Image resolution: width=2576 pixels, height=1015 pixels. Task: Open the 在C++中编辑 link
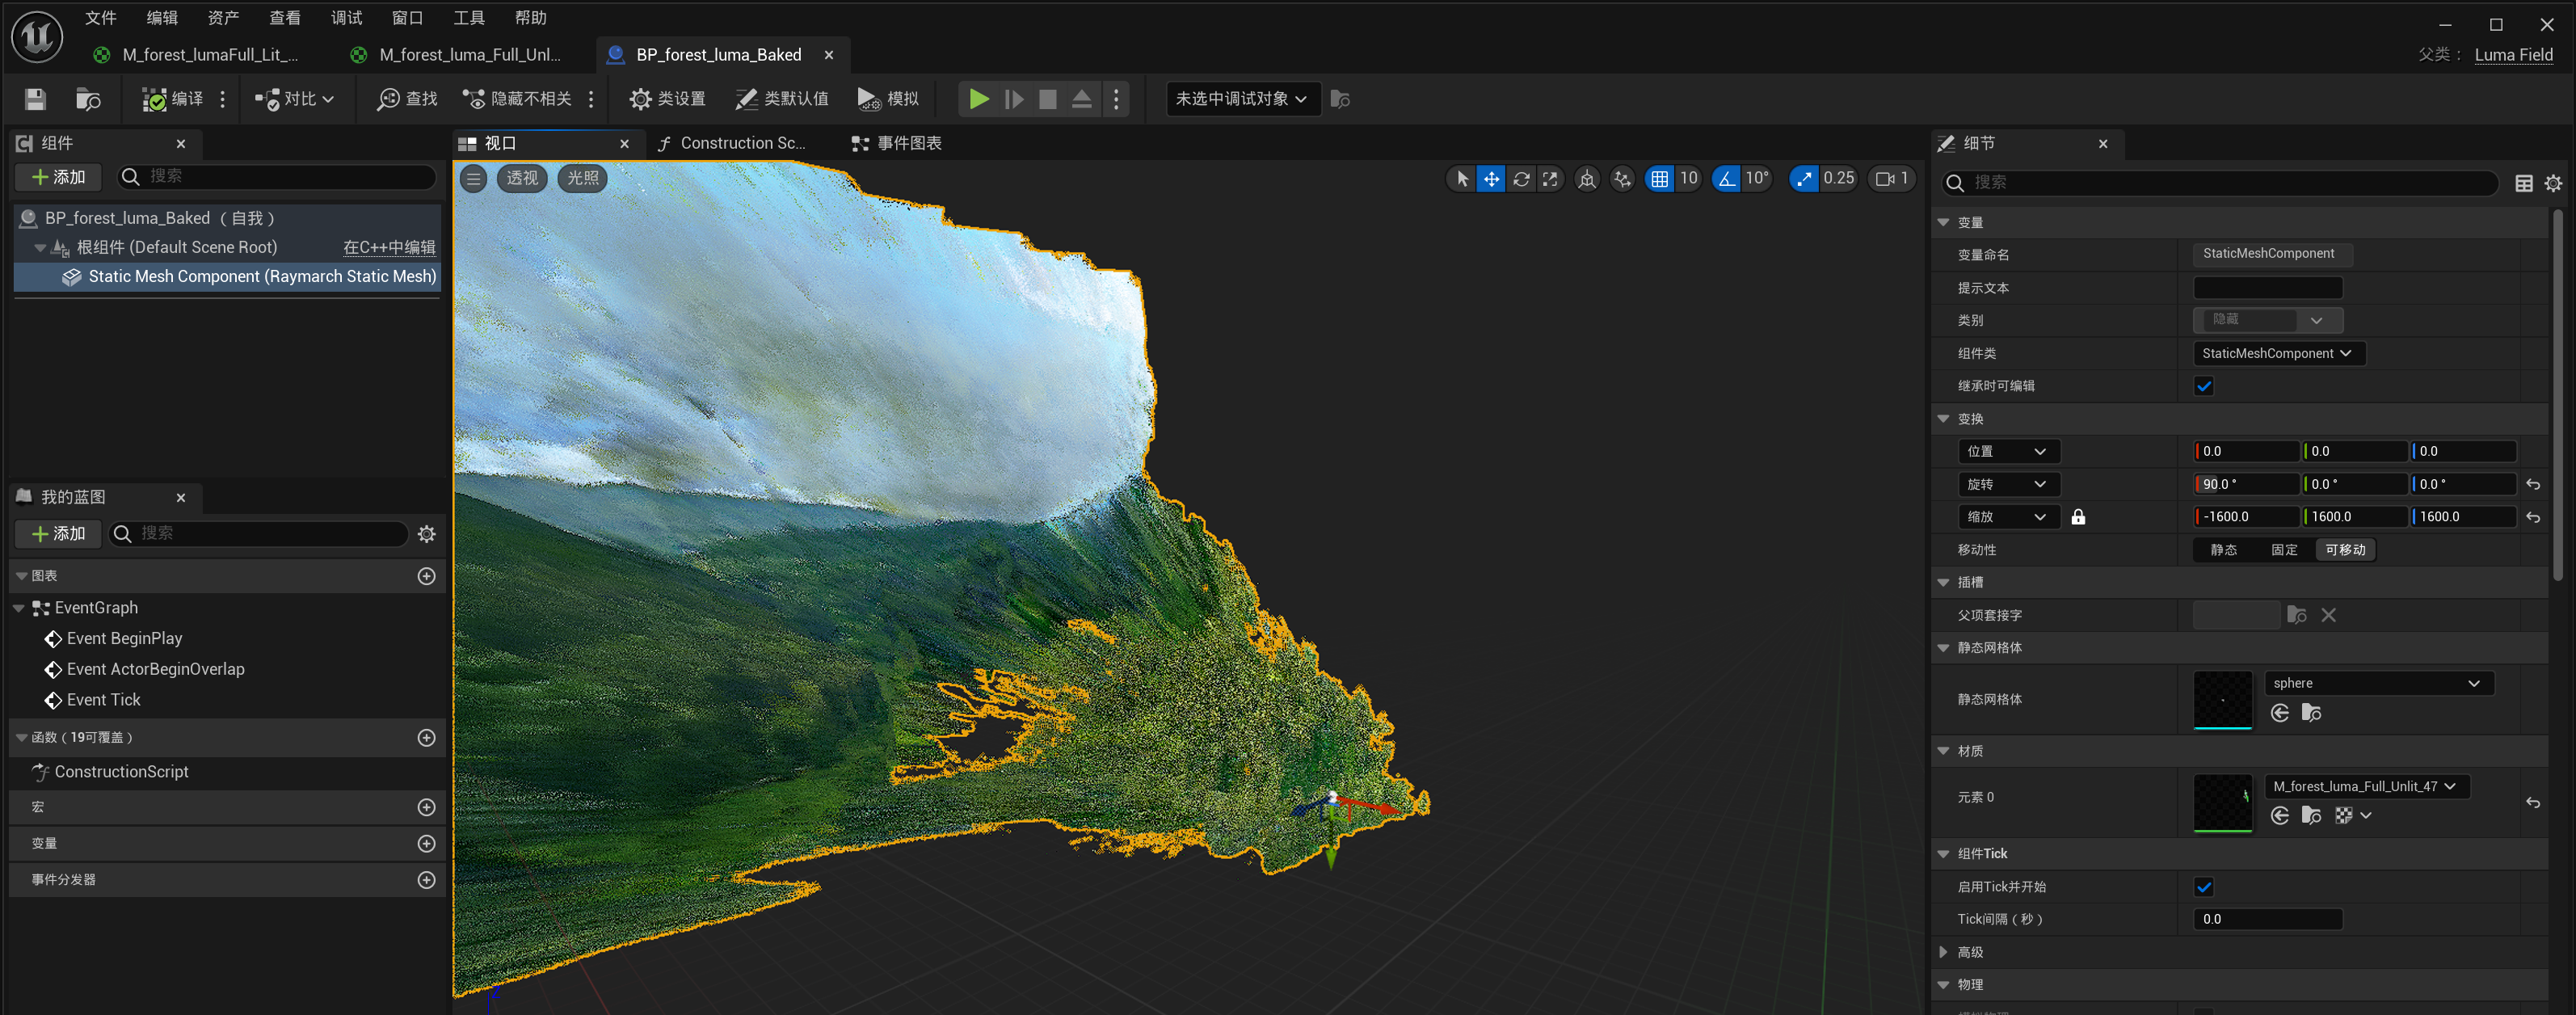coord(389,247)
